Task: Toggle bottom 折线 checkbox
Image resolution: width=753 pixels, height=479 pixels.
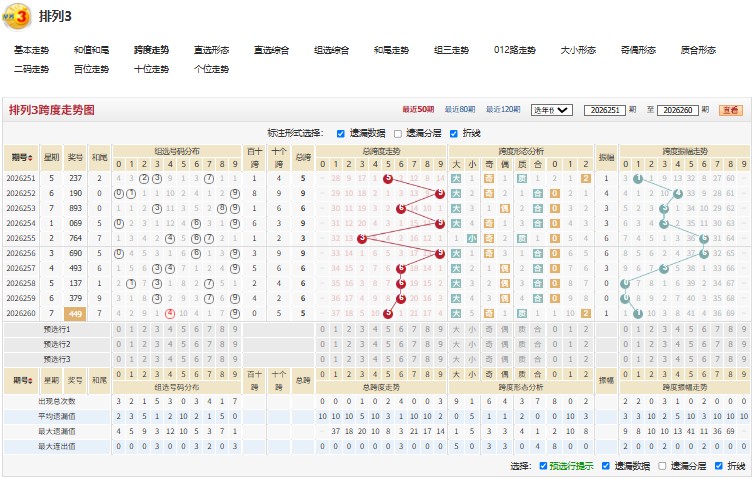Action: pos(718,466)
